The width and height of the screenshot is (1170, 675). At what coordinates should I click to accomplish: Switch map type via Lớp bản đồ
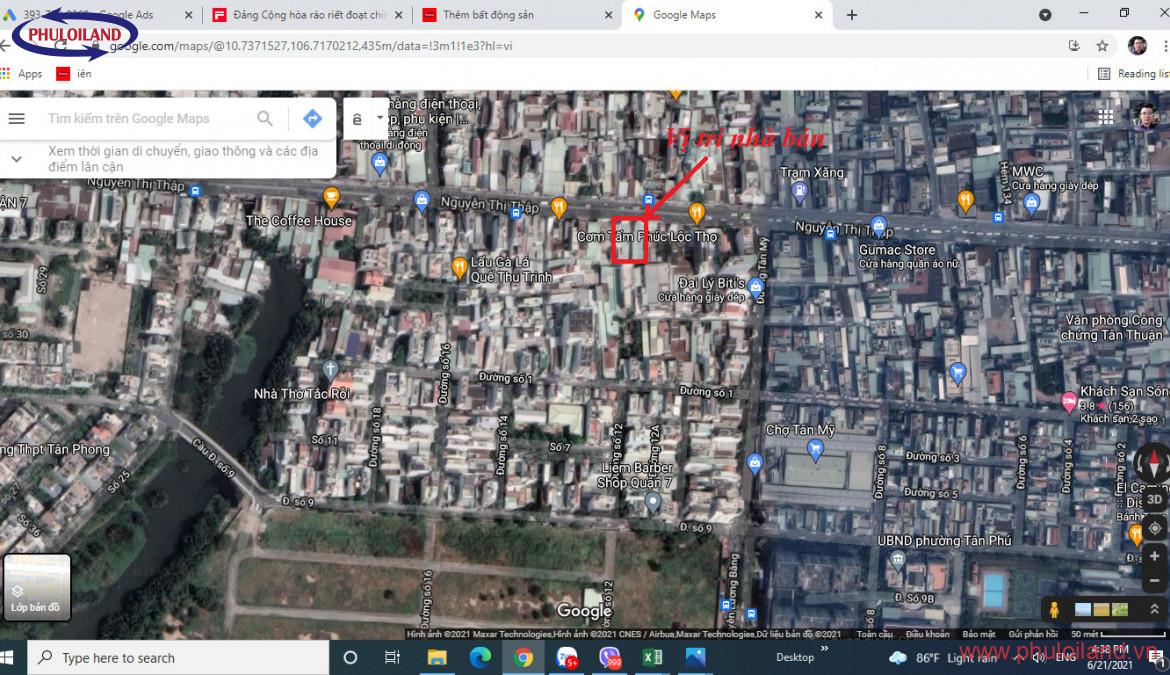[x=37, y=587]
